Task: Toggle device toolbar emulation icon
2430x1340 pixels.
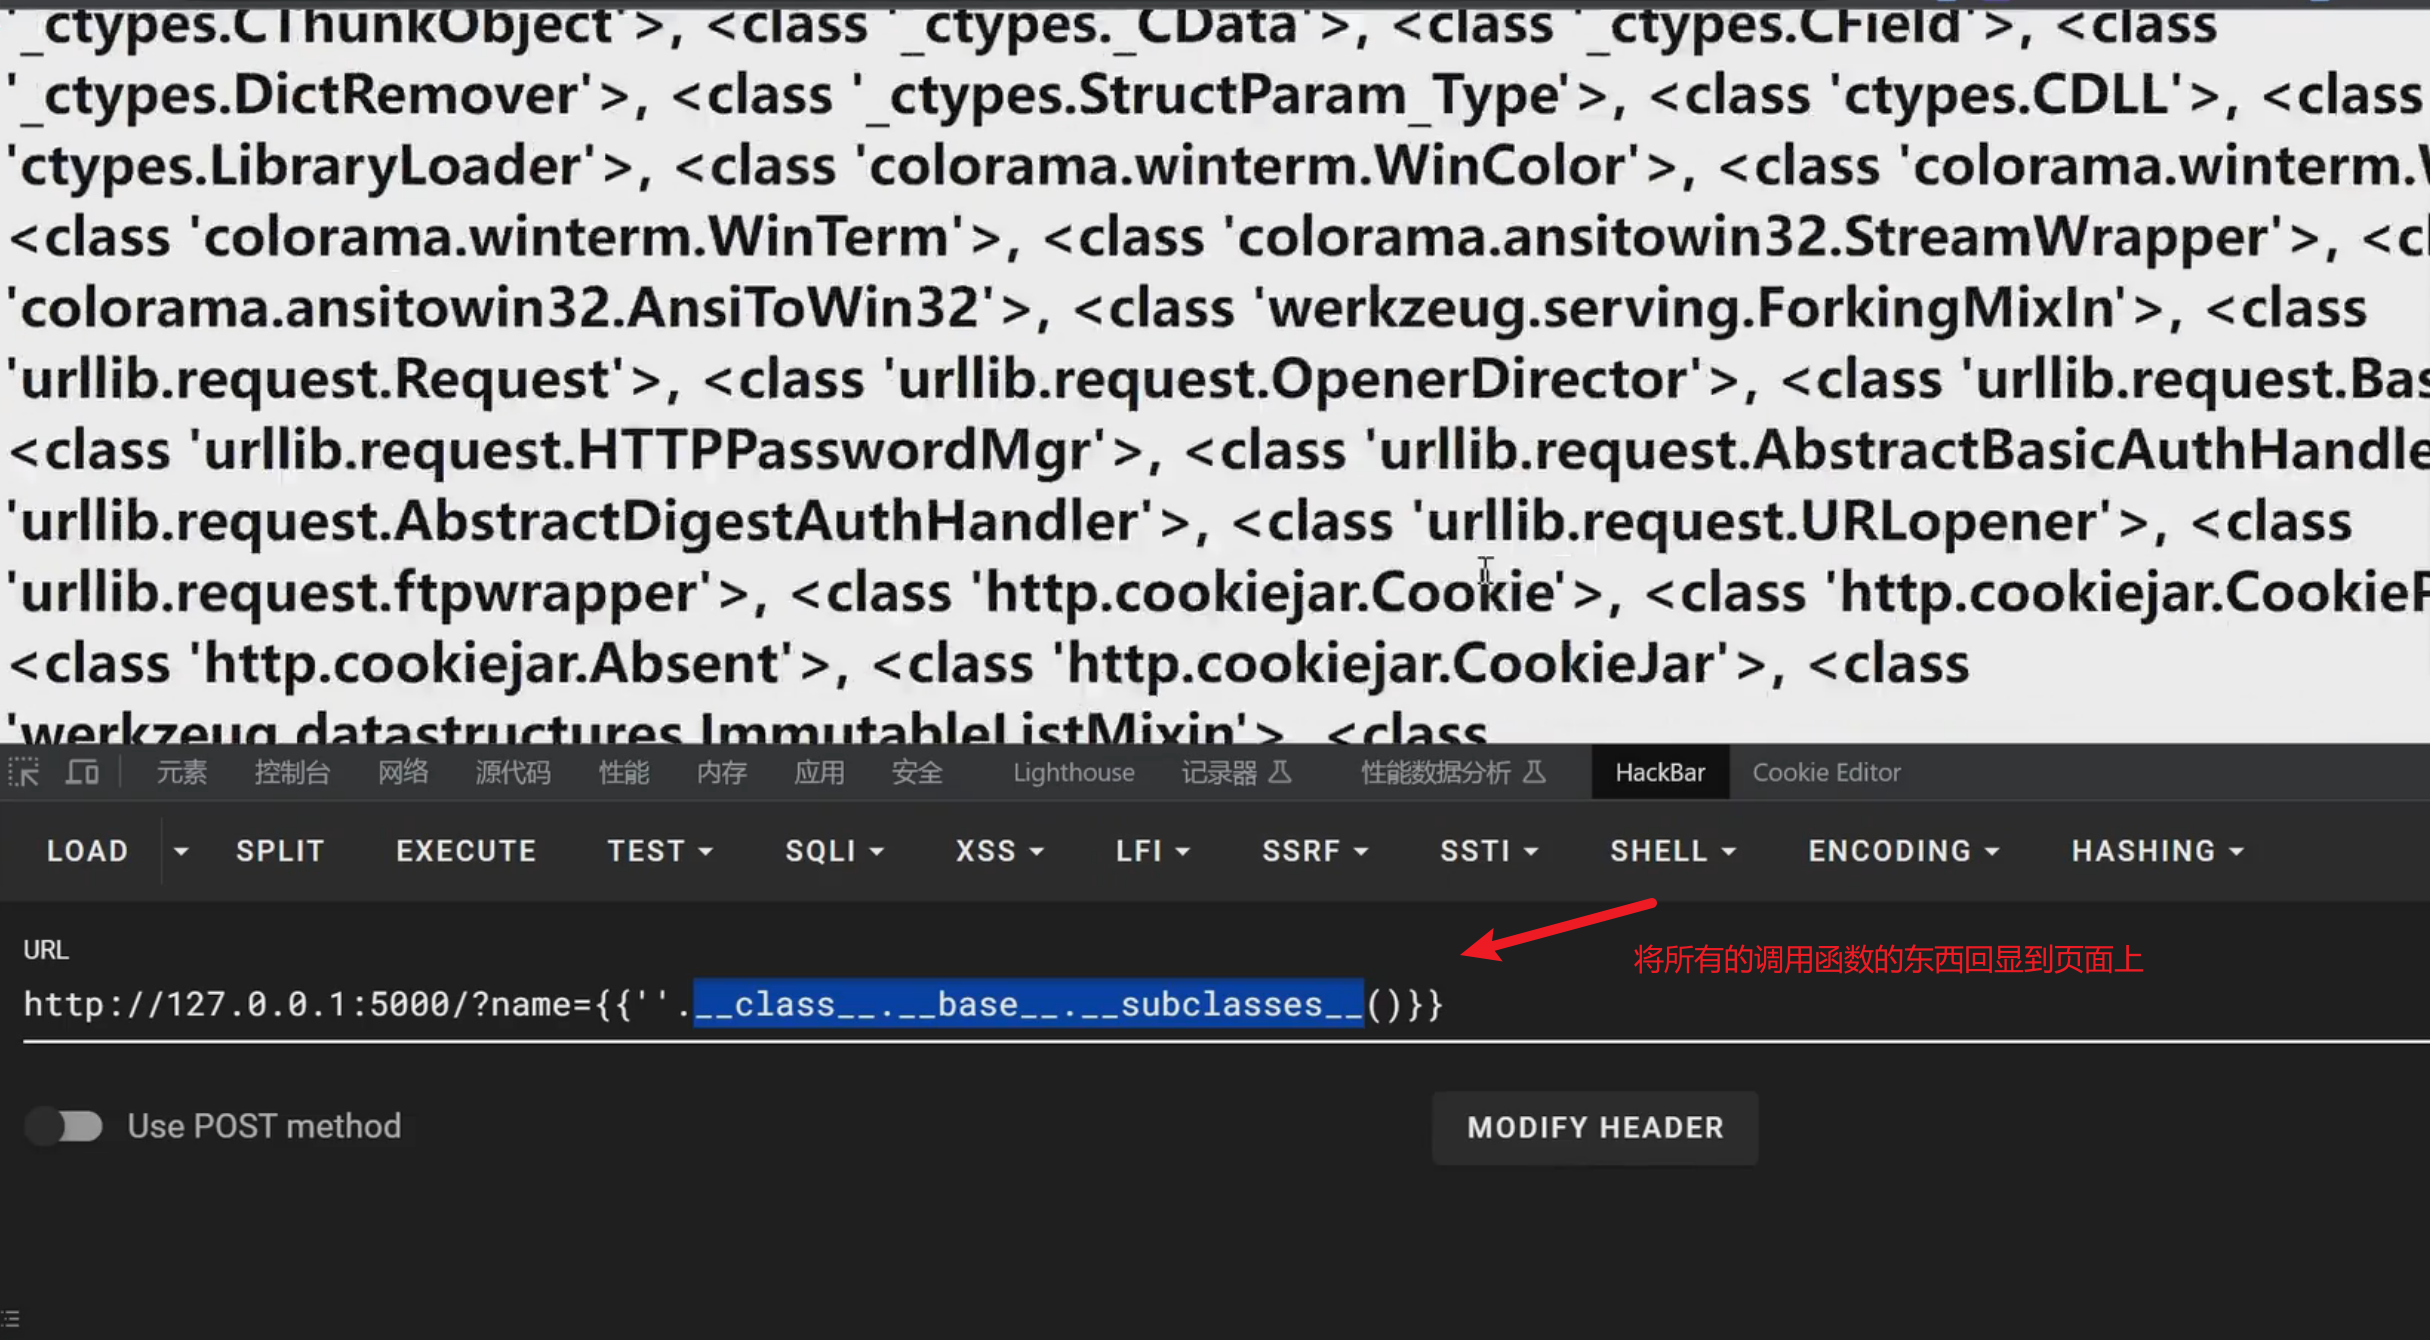Action: tap(82, 772)
